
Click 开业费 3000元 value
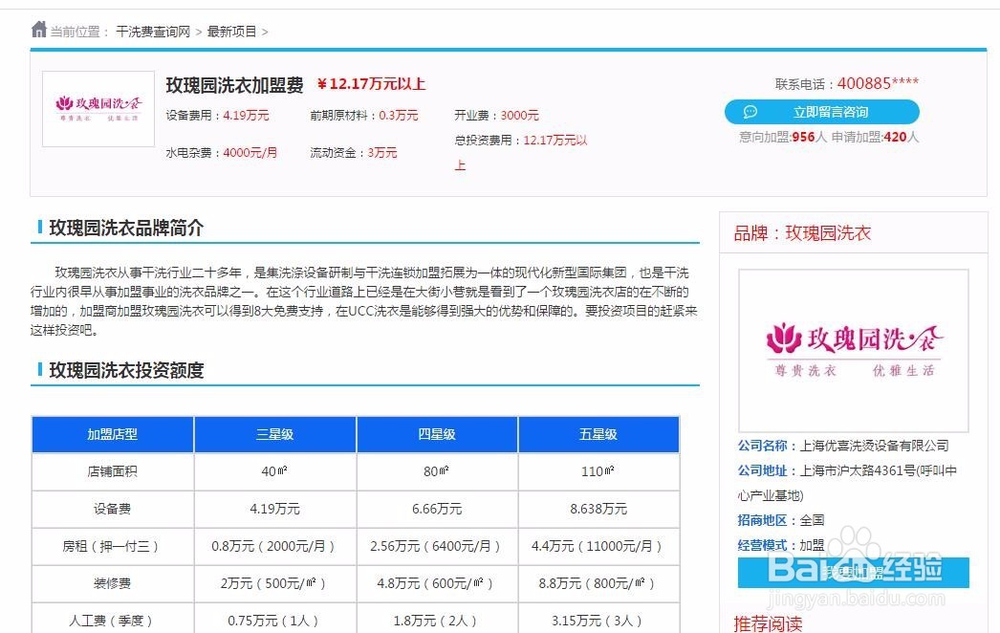click(x=519, y=115)
